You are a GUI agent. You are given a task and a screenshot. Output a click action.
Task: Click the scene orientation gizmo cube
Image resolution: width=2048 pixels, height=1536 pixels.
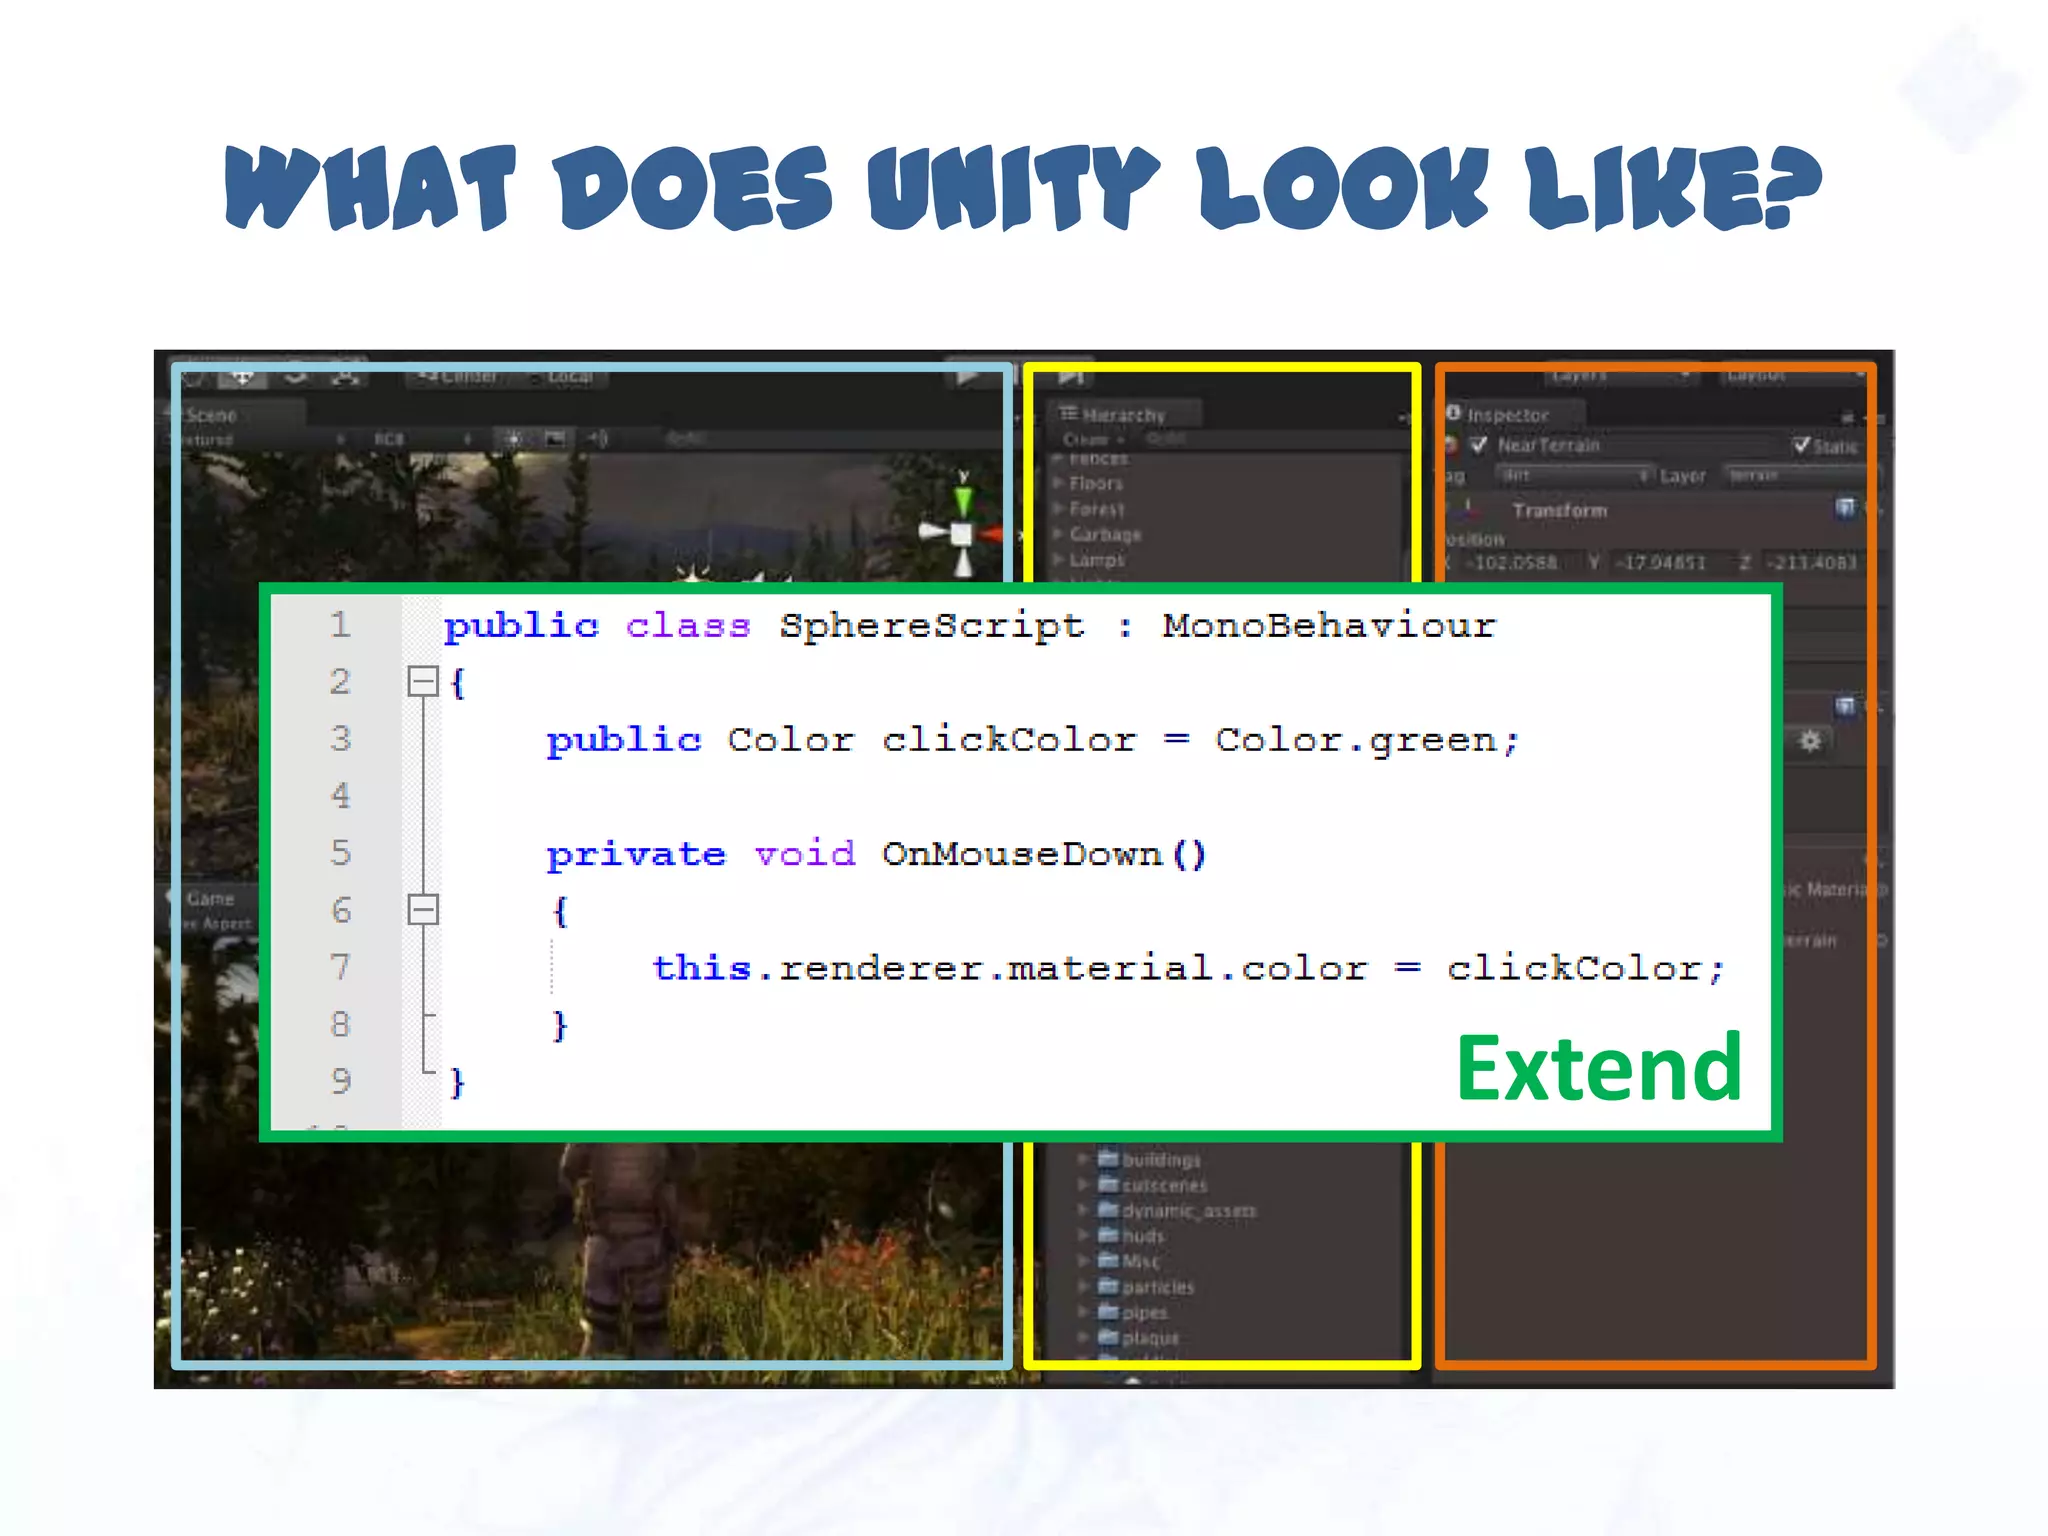pyautogui.click(x=961, y=534)
